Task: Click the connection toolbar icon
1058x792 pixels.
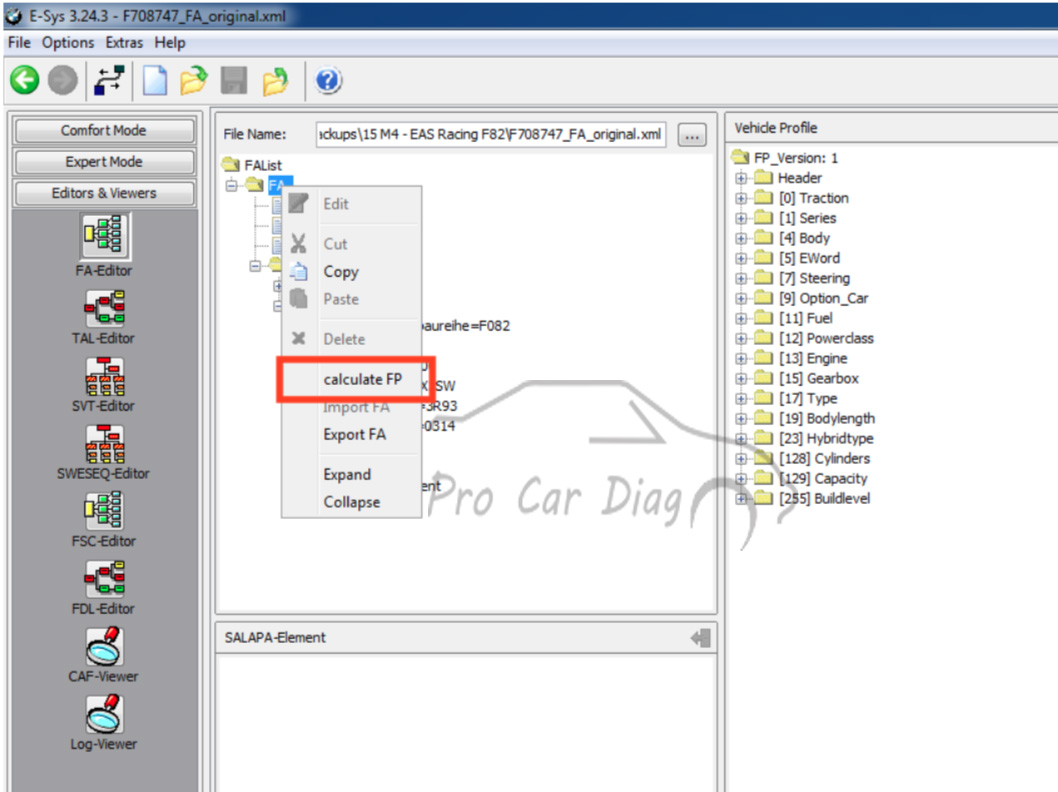Action: [109, 80]
